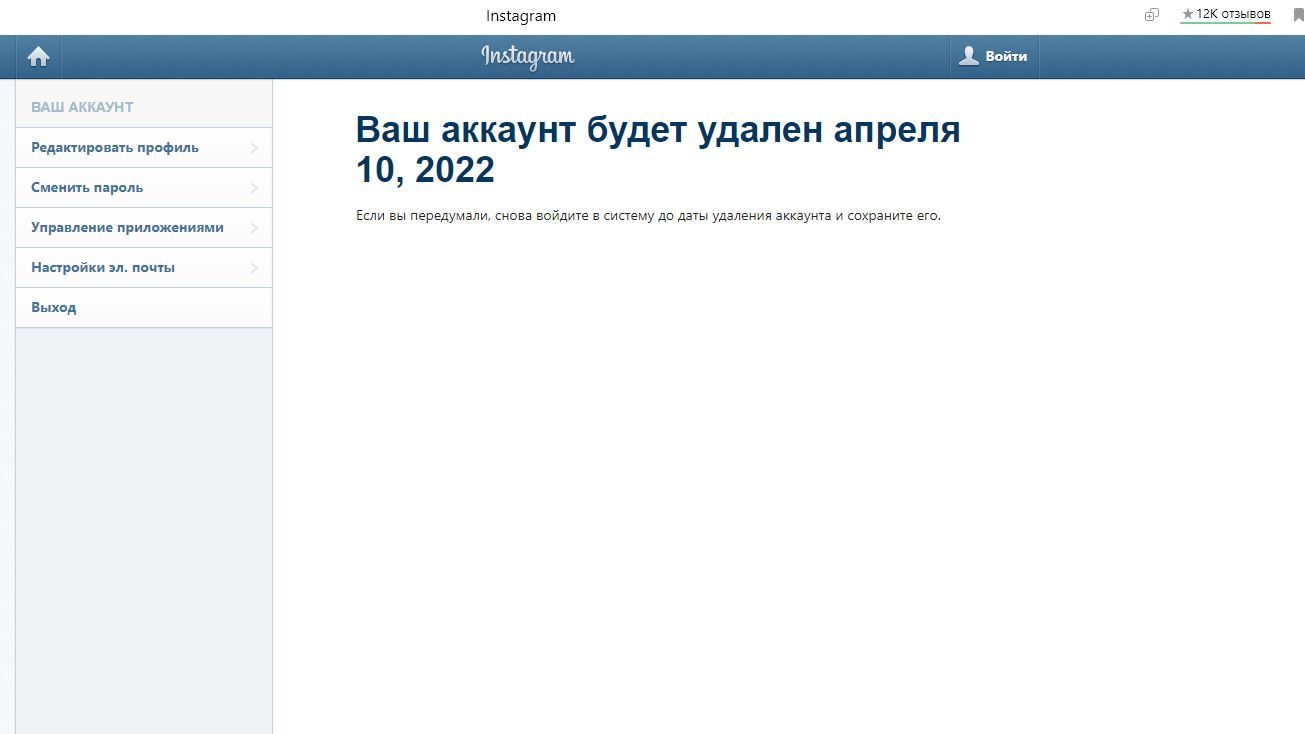Open the 12K отзывов site reviews badge

pyautogui.click(x=1226, y=14)
